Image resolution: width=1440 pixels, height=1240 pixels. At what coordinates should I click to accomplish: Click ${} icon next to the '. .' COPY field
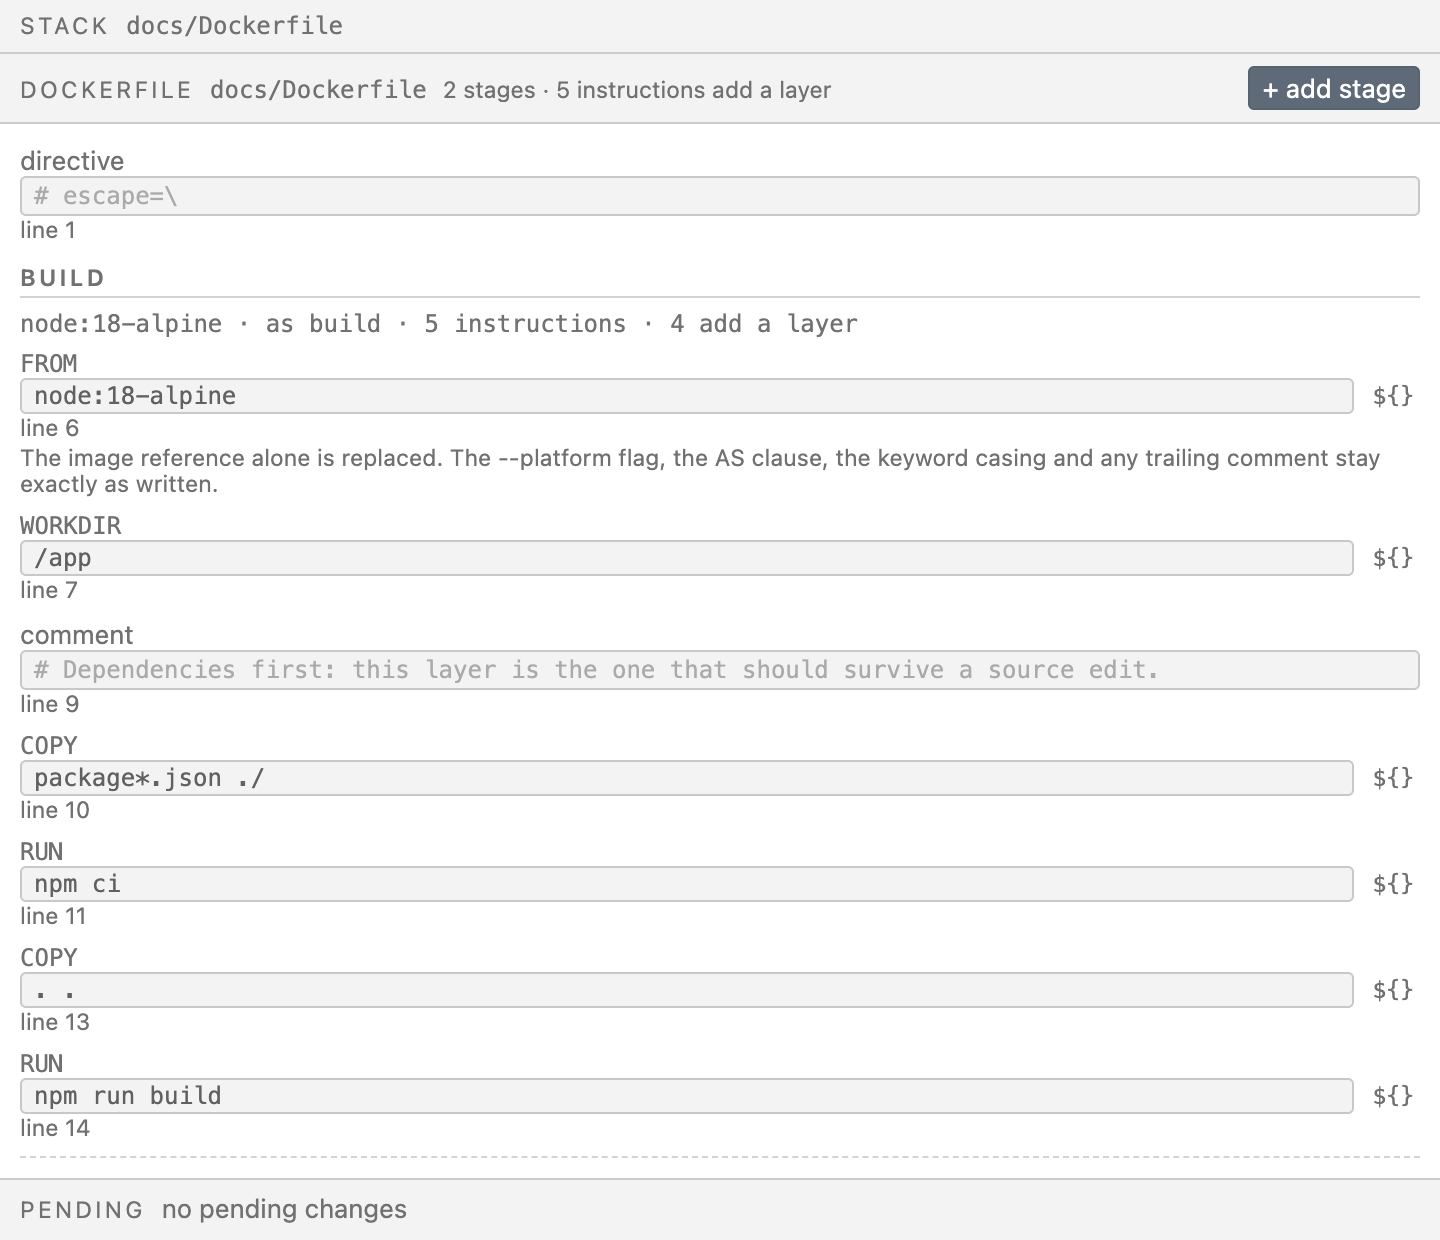point(1392,990)
